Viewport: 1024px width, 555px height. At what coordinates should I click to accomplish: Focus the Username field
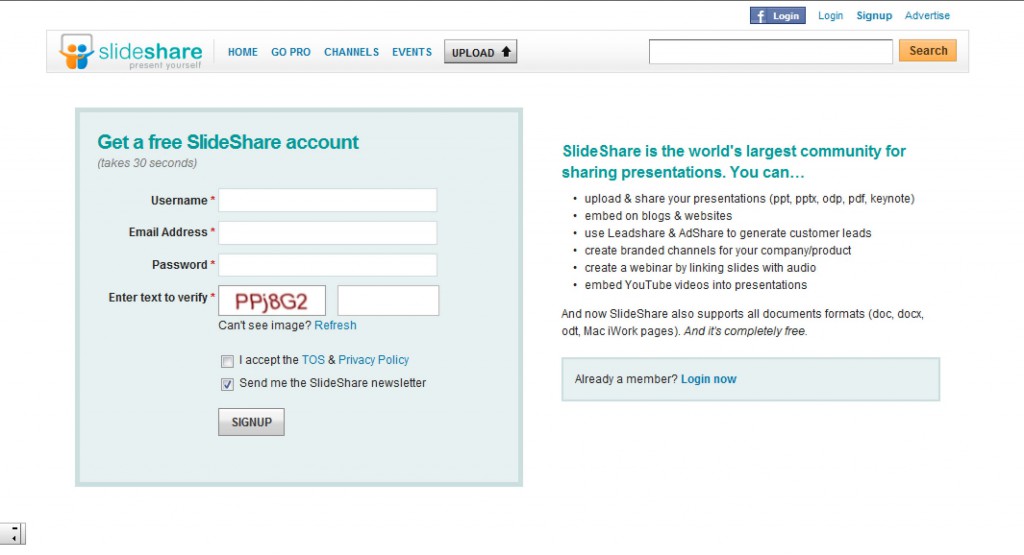click(x=328, y=200)
